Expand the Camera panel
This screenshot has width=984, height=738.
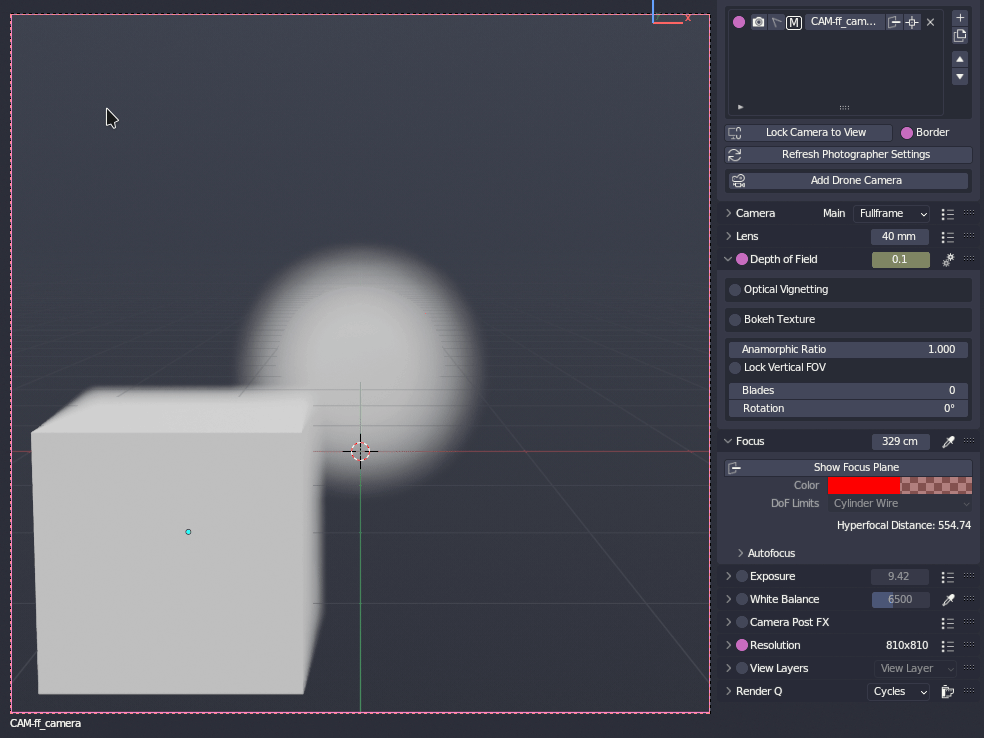729,213
